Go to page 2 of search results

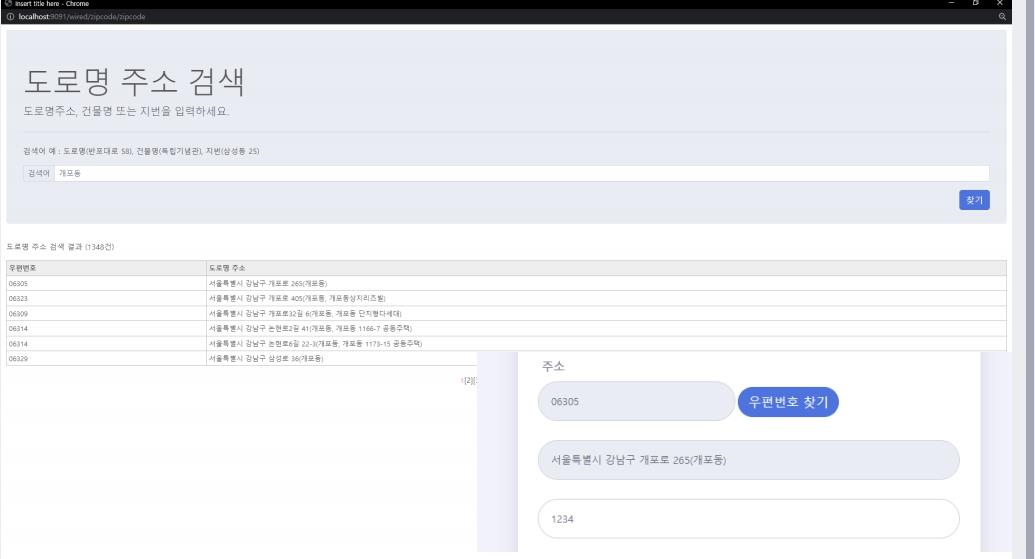click(468, 380)
